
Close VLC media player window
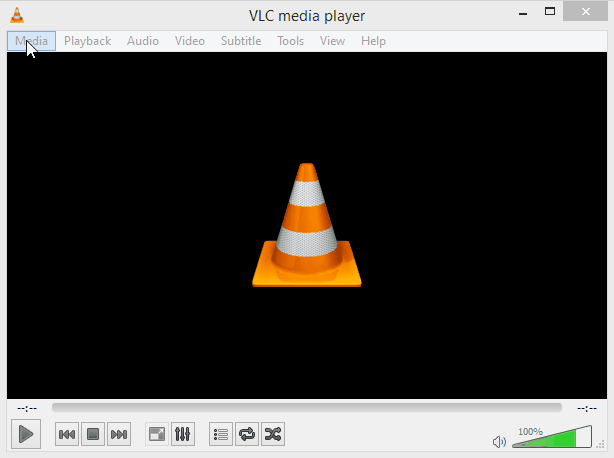pyautogui.click(x=585, y=12)
